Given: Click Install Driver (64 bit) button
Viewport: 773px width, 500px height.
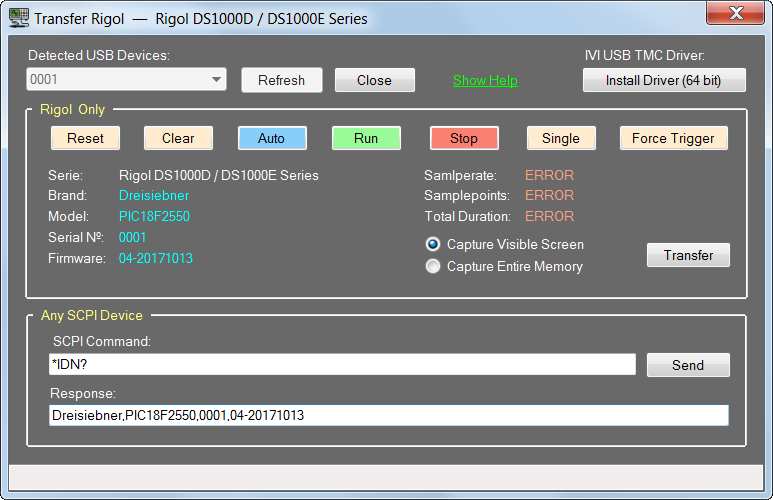Looking at the screenshot, I should (x=664, y=80).
